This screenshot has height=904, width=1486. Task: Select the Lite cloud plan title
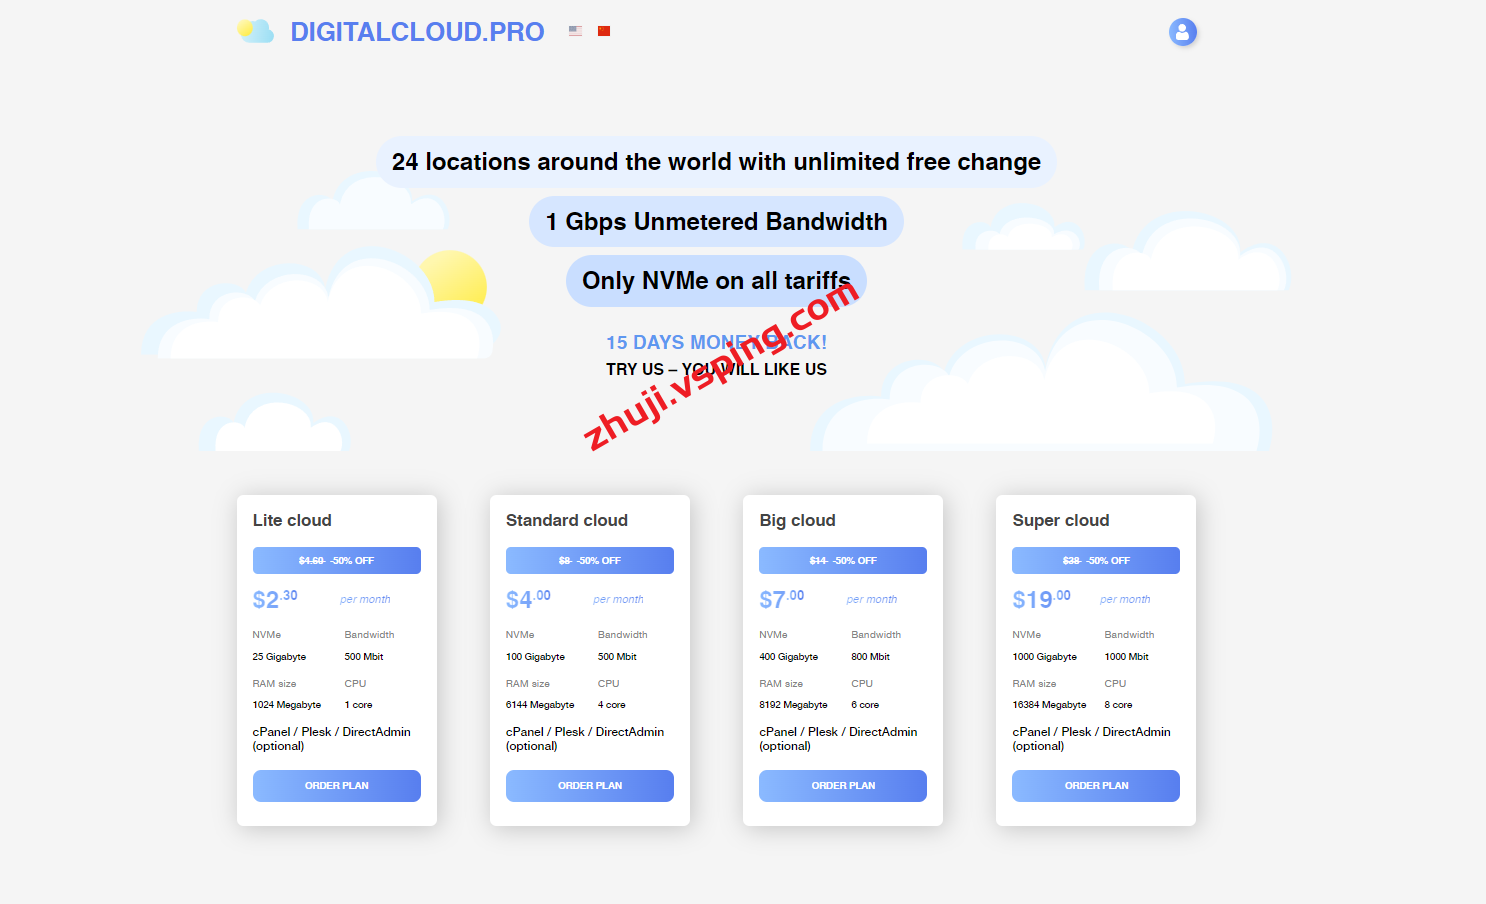[292, 520]
